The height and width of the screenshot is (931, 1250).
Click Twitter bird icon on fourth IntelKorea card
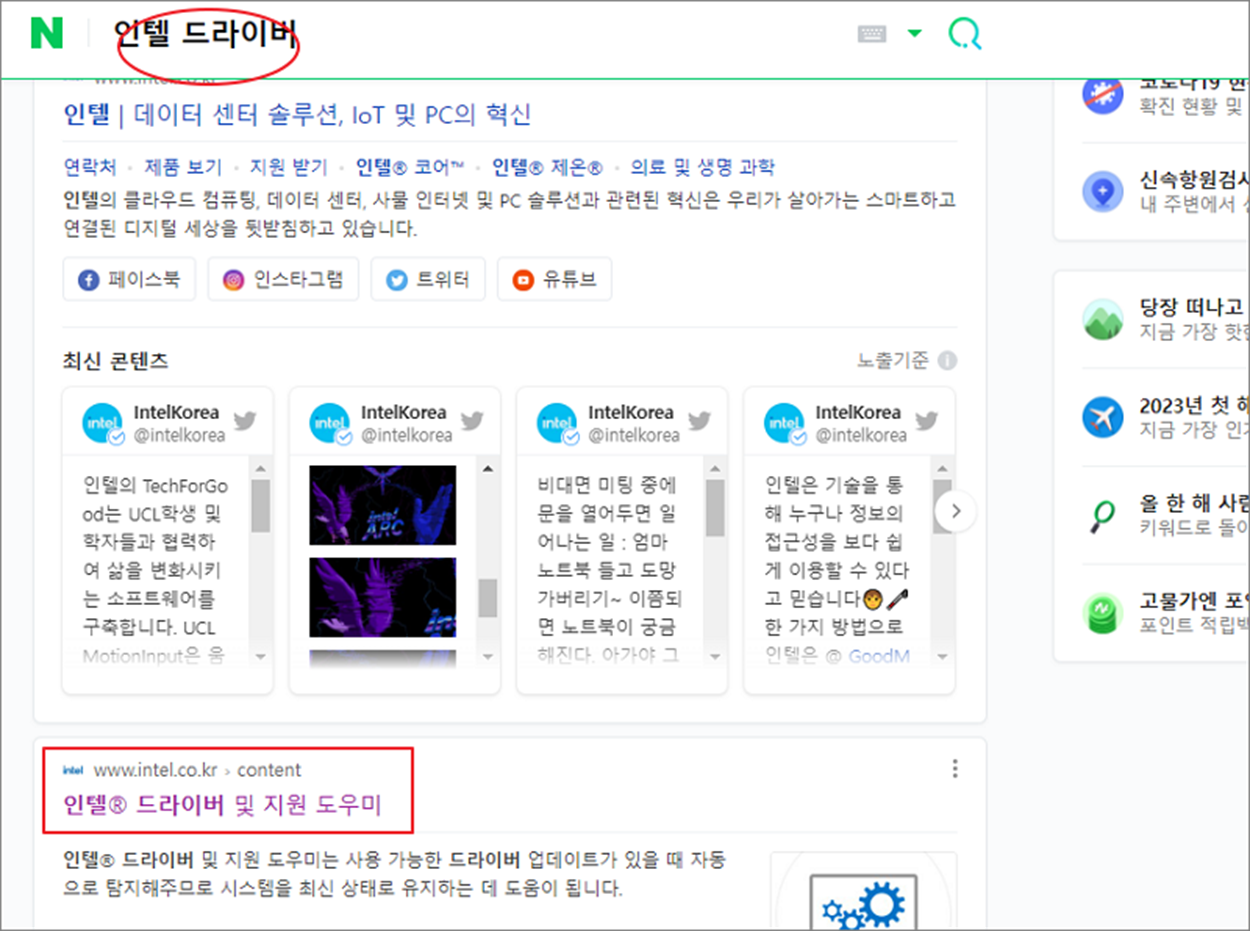click(x=926, y=421)
